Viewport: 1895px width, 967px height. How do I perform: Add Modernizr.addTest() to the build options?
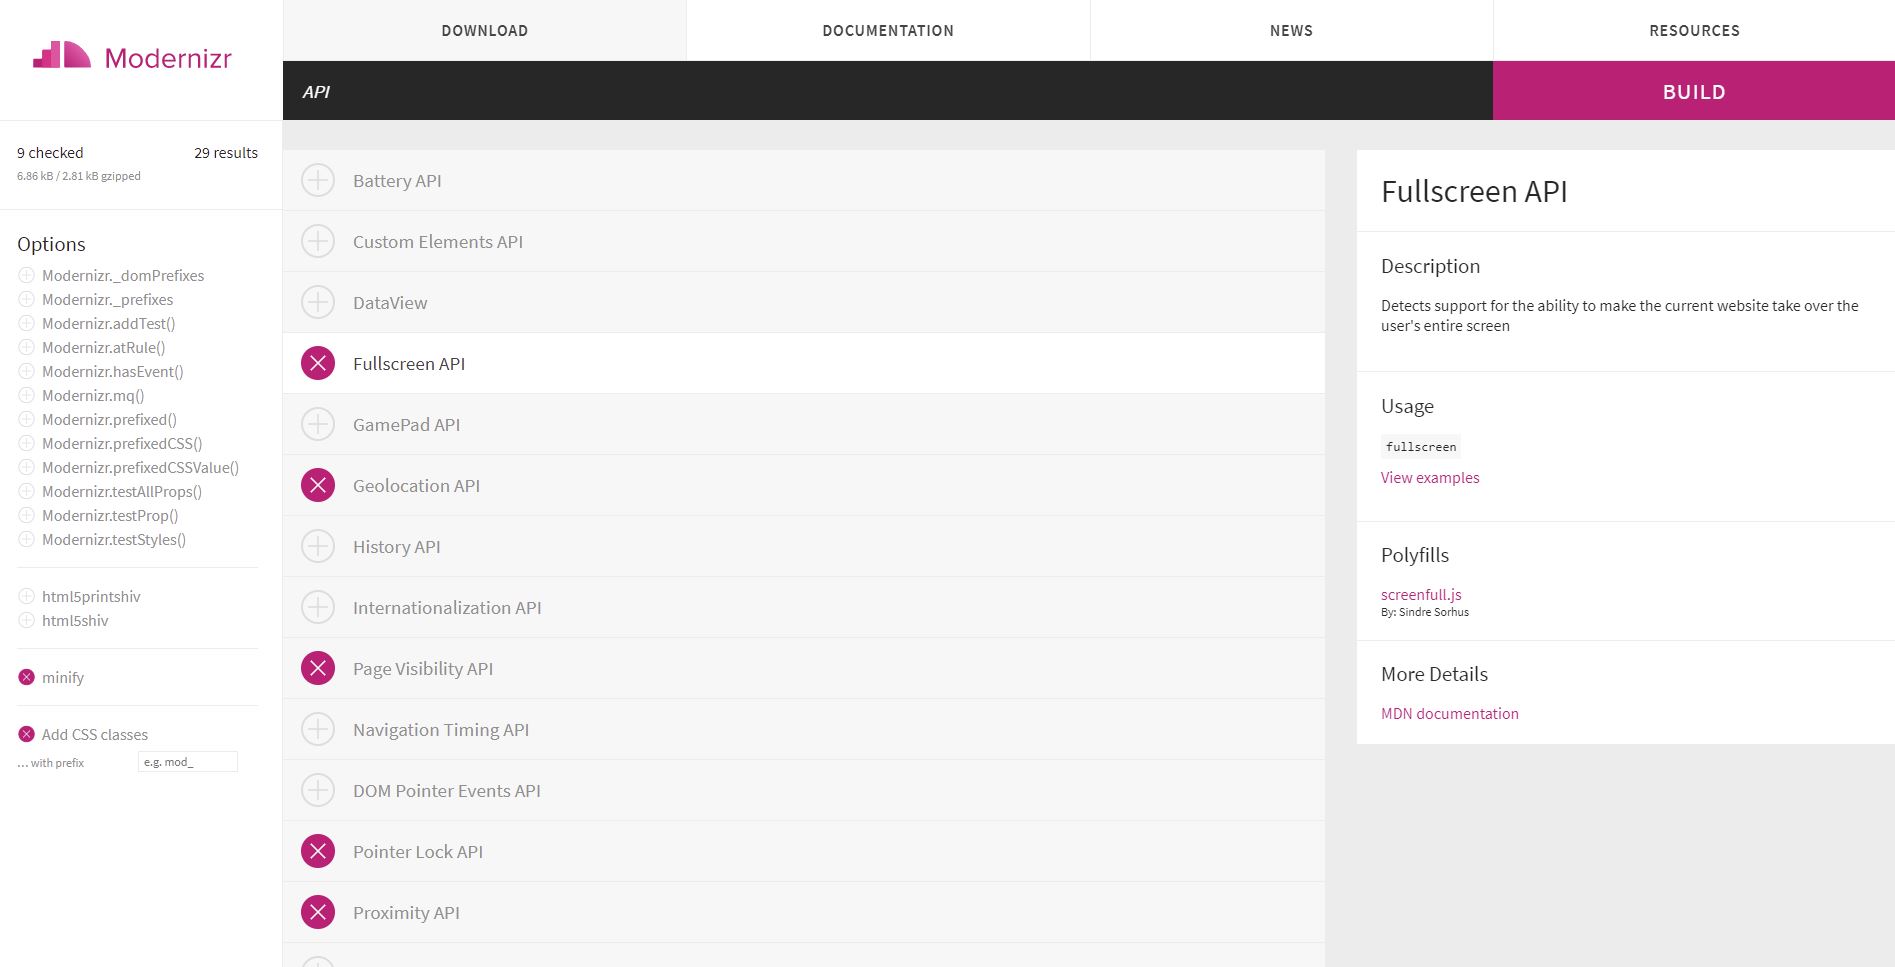(26, 323)
